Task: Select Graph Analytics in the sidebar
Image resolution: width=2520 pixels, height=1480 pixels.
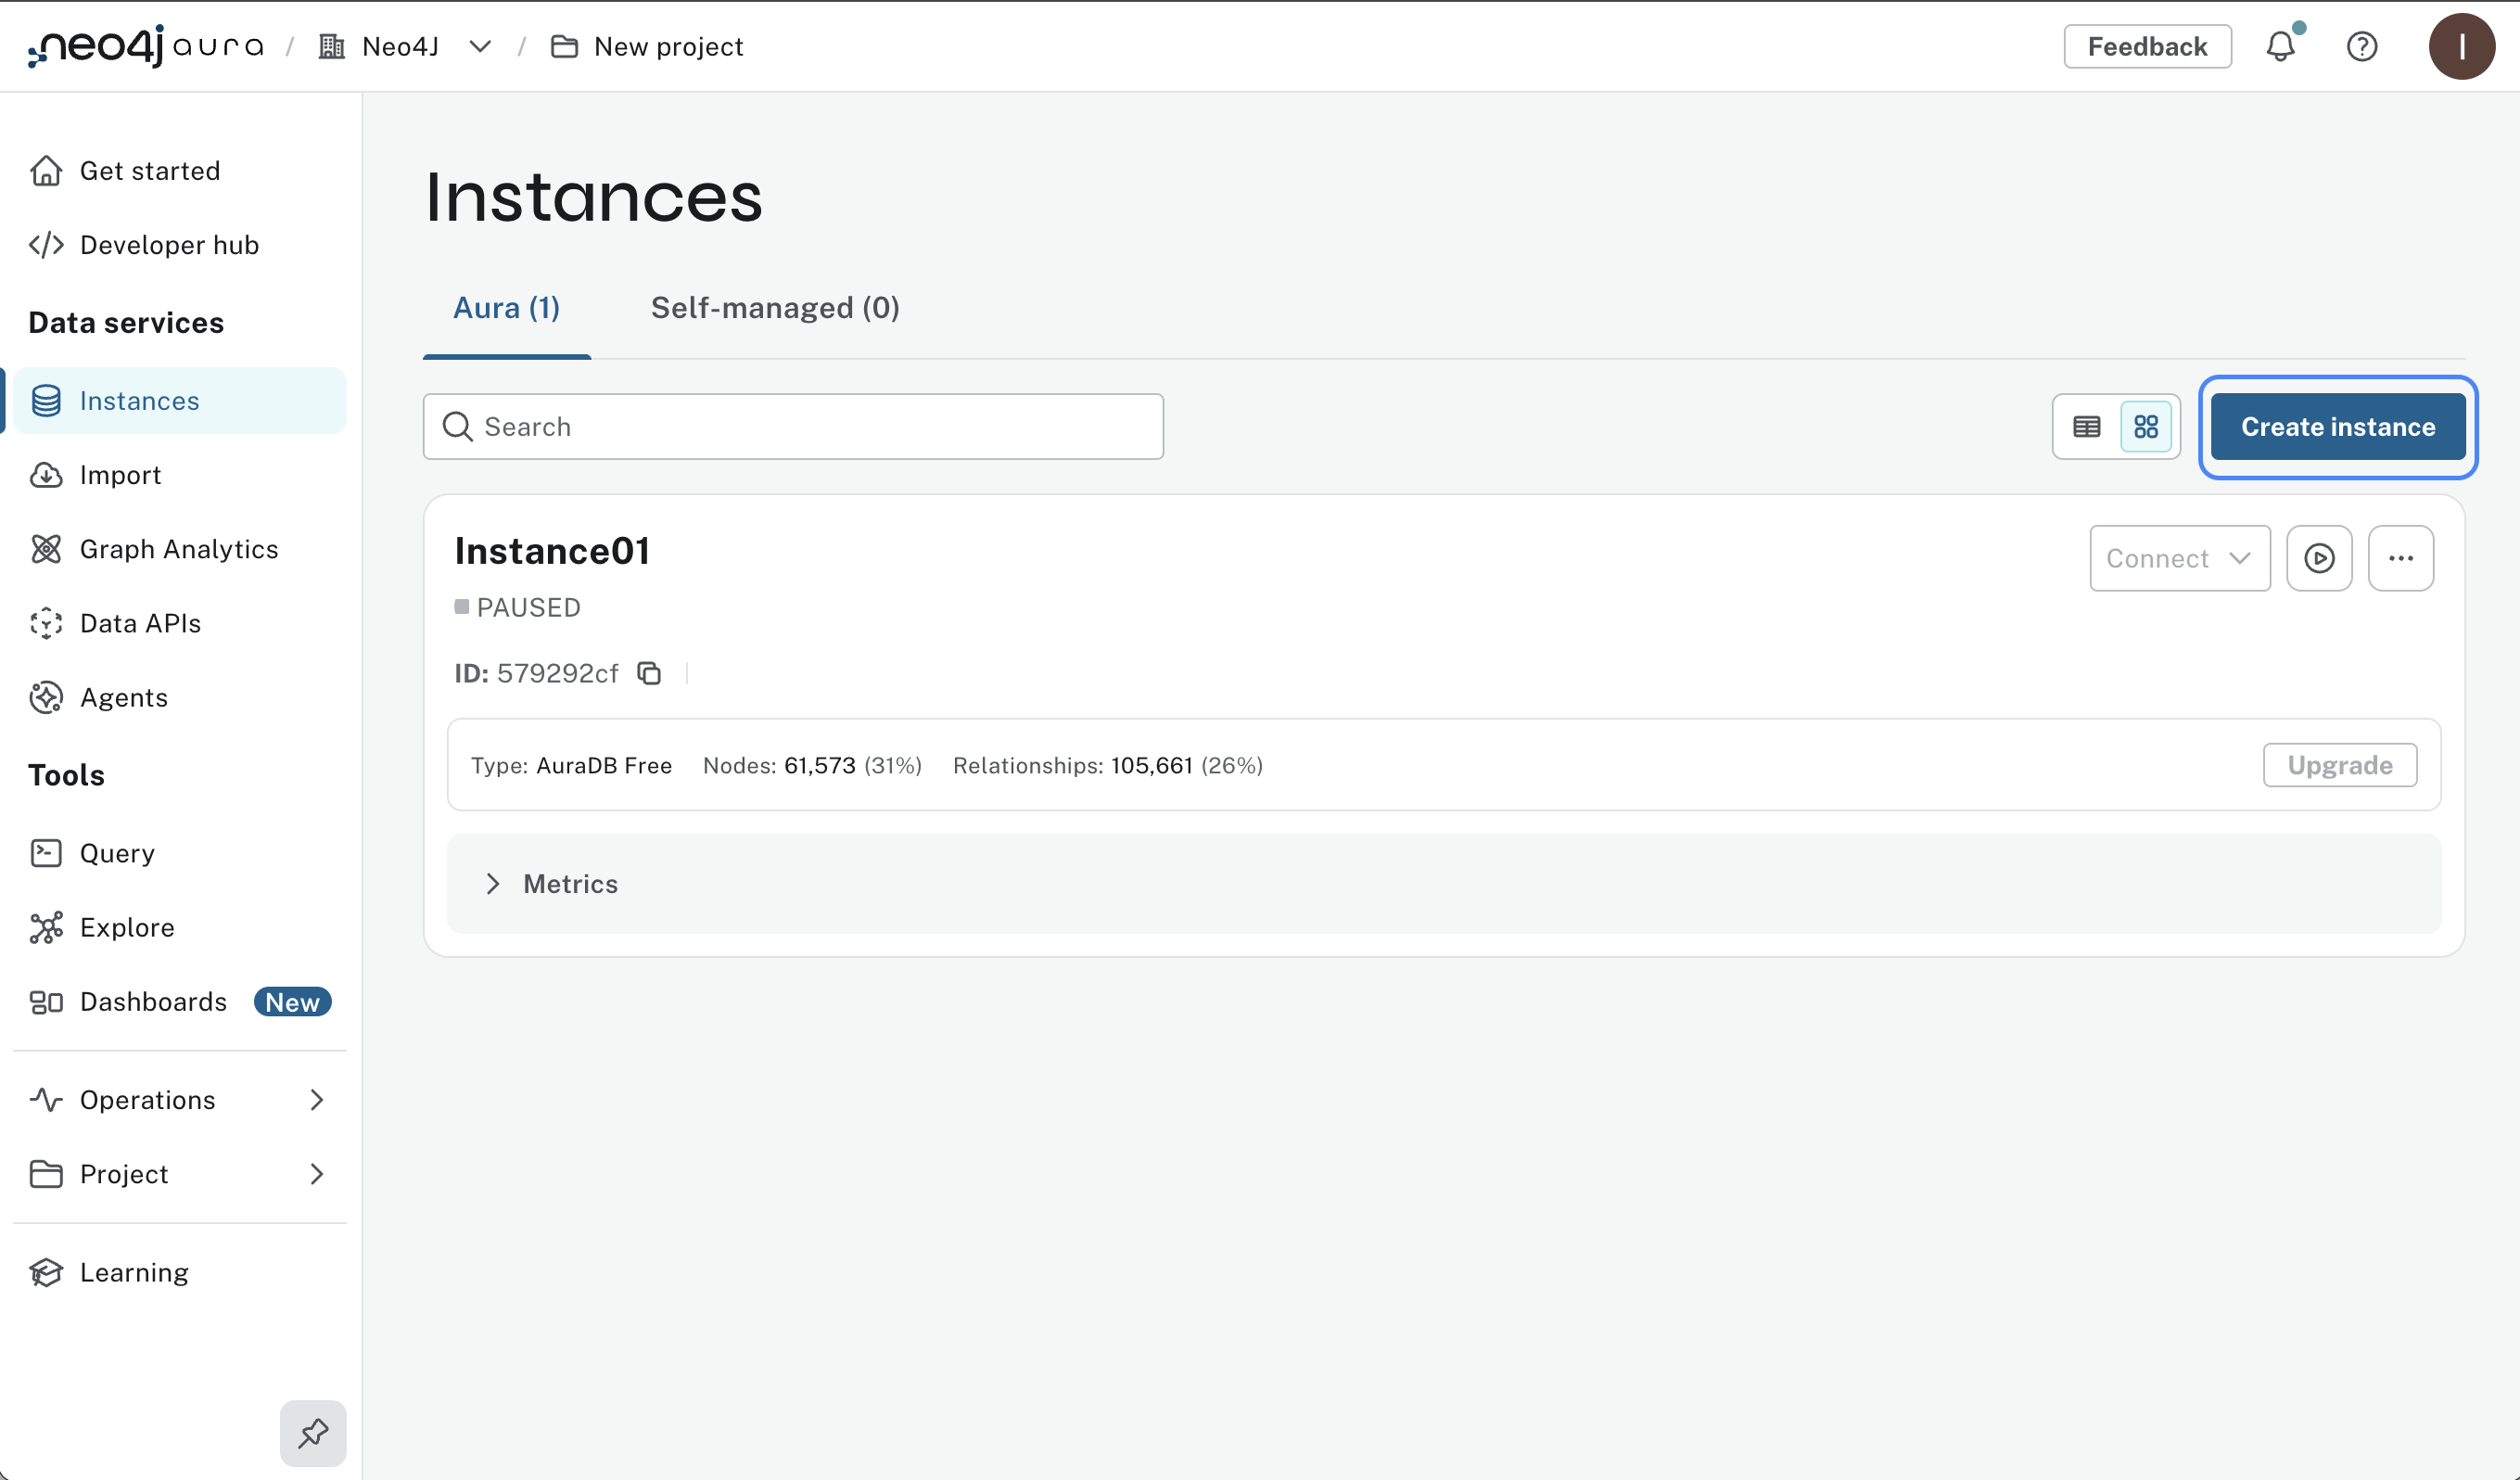Action: [x=178, y=549]
